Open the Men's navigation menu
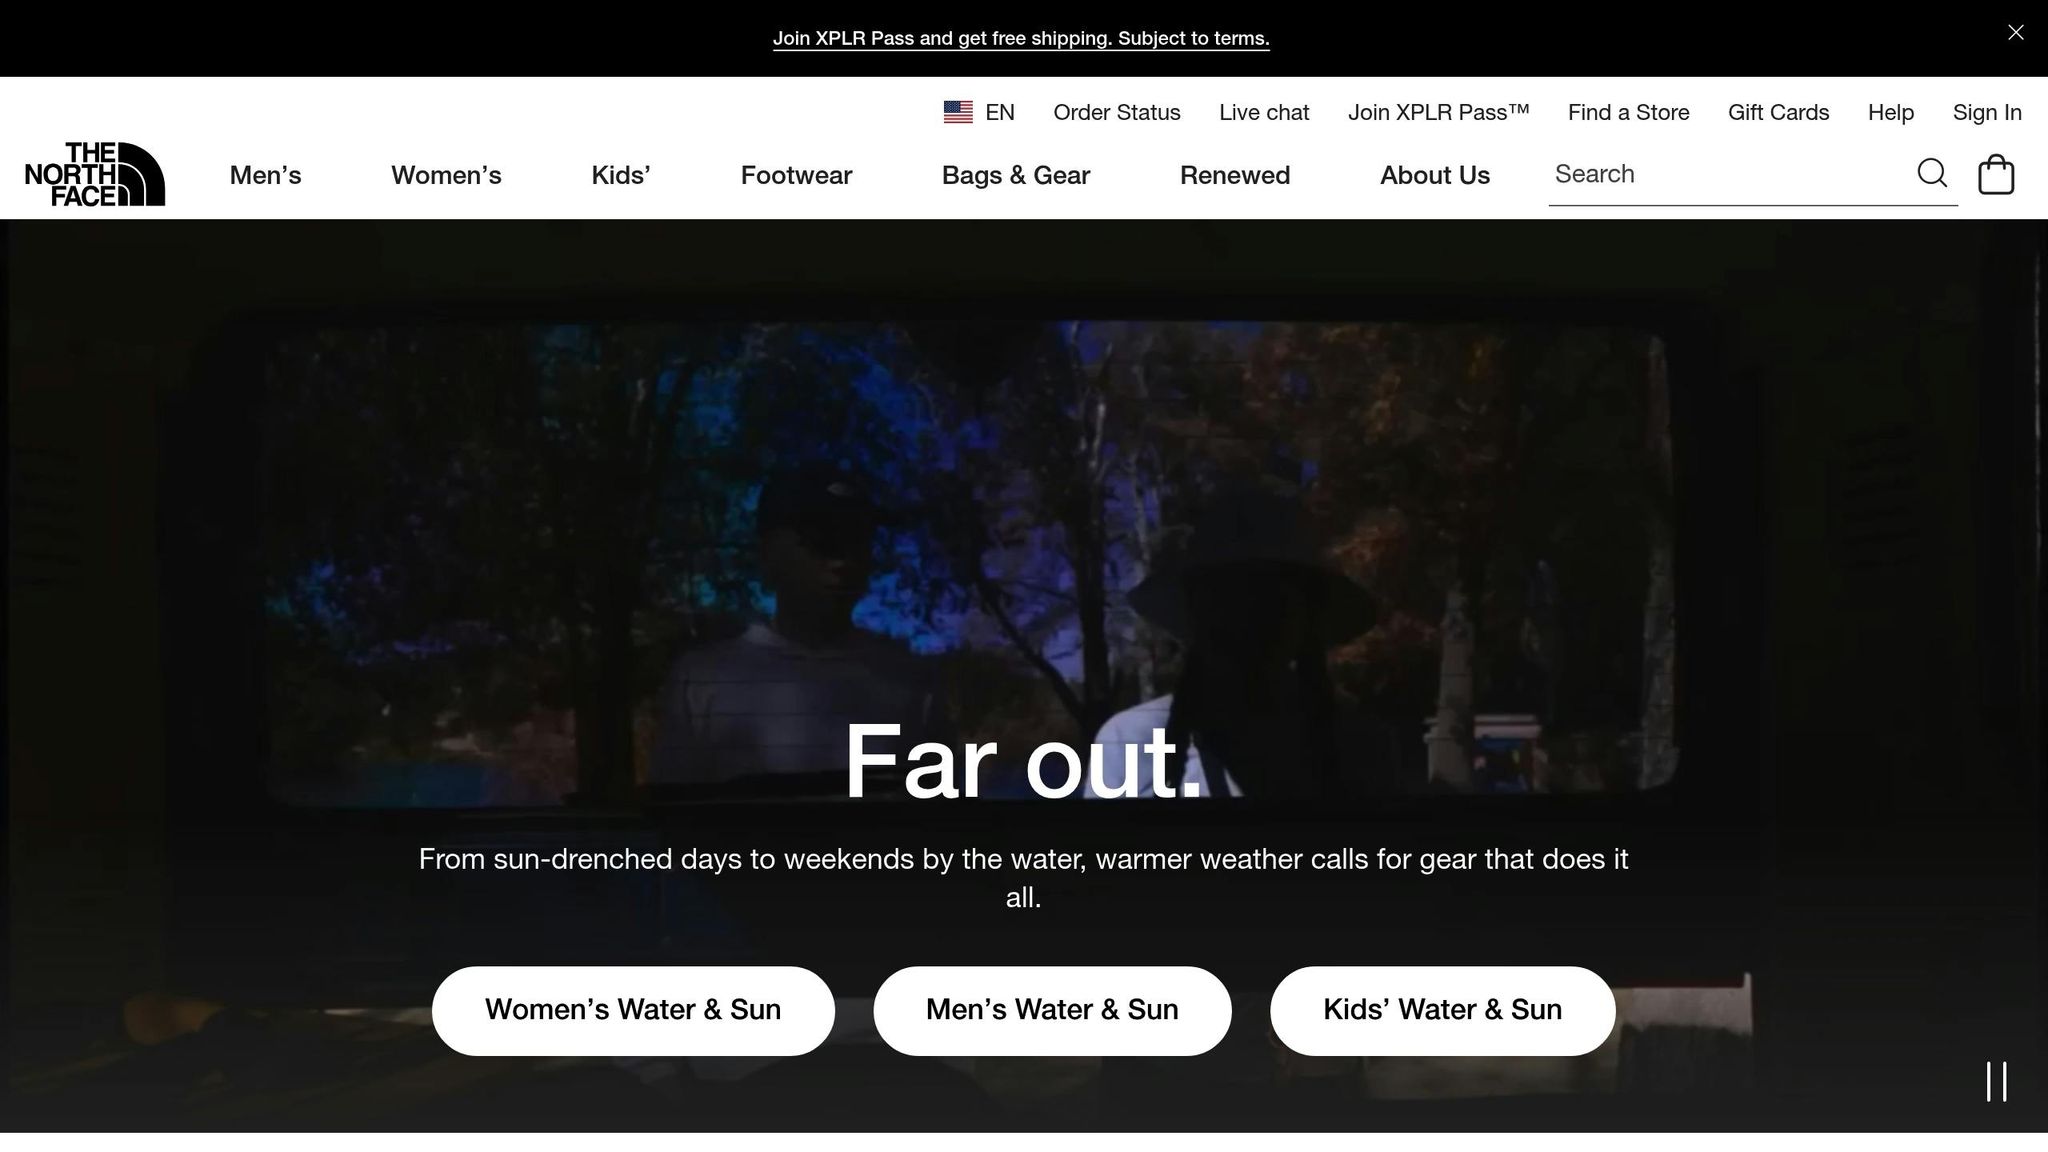This screenshot has width=2048, height=1152. [265, 175]
